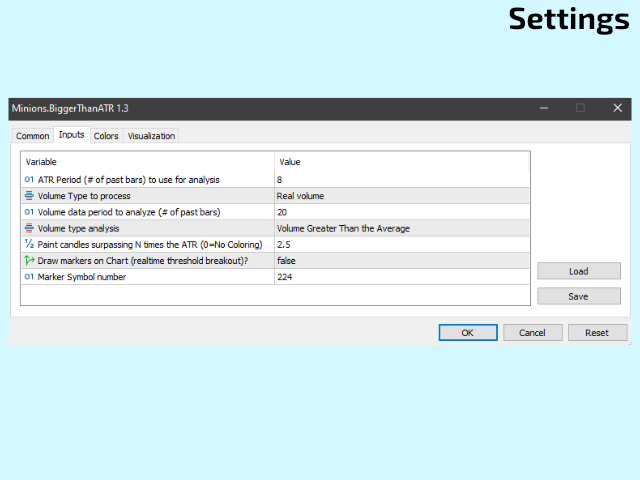640x480 pixels.
Task: Click the enum icon beside Volume type analysis
Action: click(x=29, y=228)
